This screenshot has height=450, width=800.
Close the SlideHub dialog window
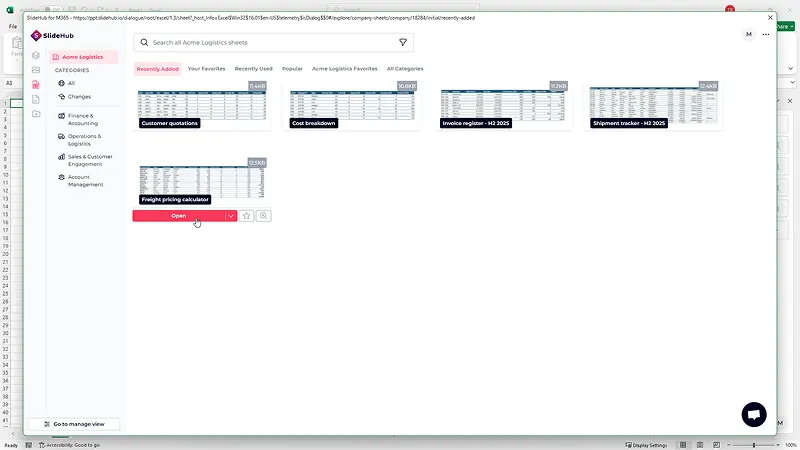pyautogui.click(x=770, y=17)
